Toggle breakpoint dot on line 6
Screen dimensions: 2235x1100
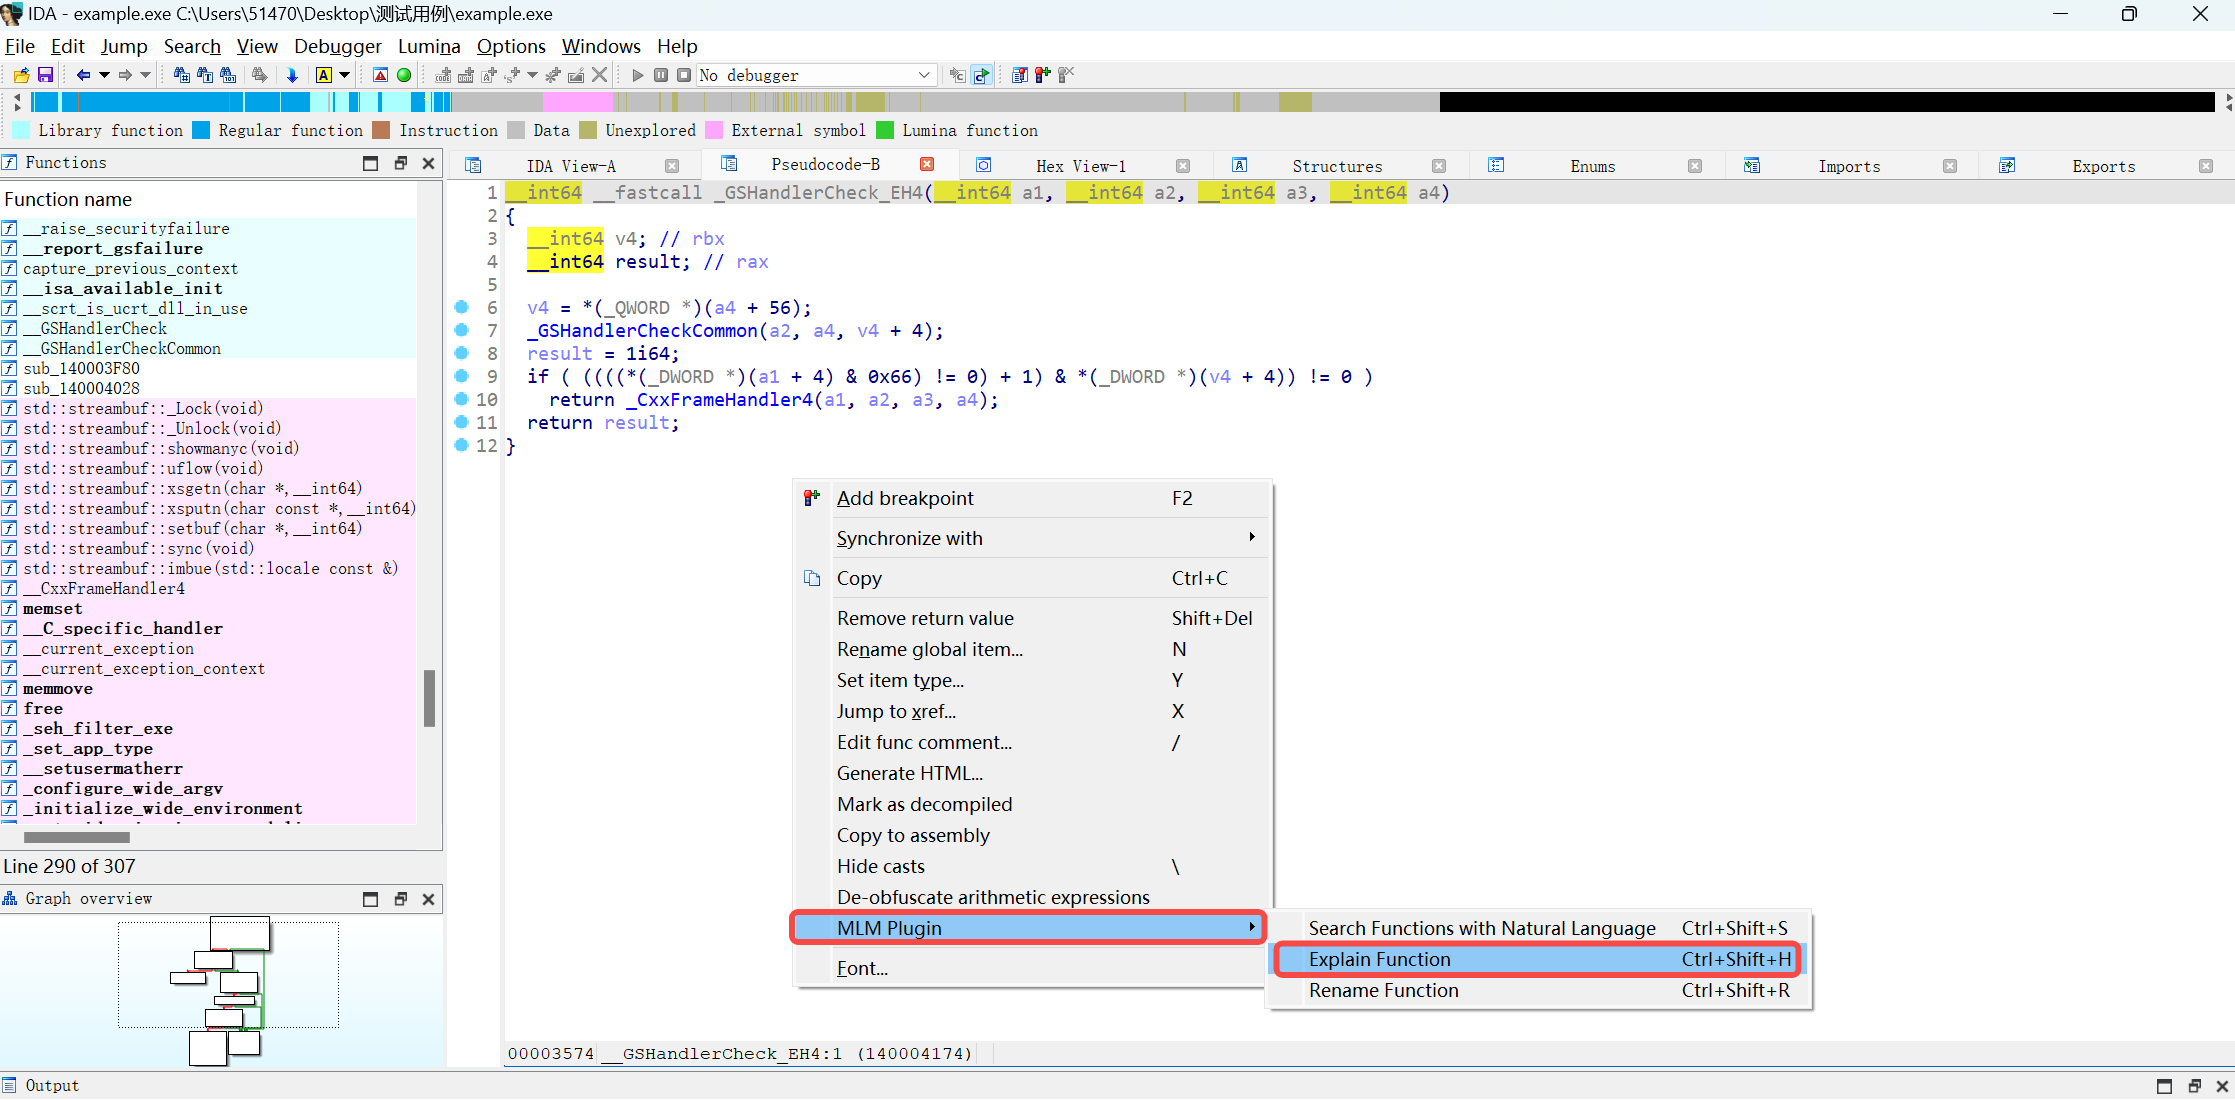[461, 307]
